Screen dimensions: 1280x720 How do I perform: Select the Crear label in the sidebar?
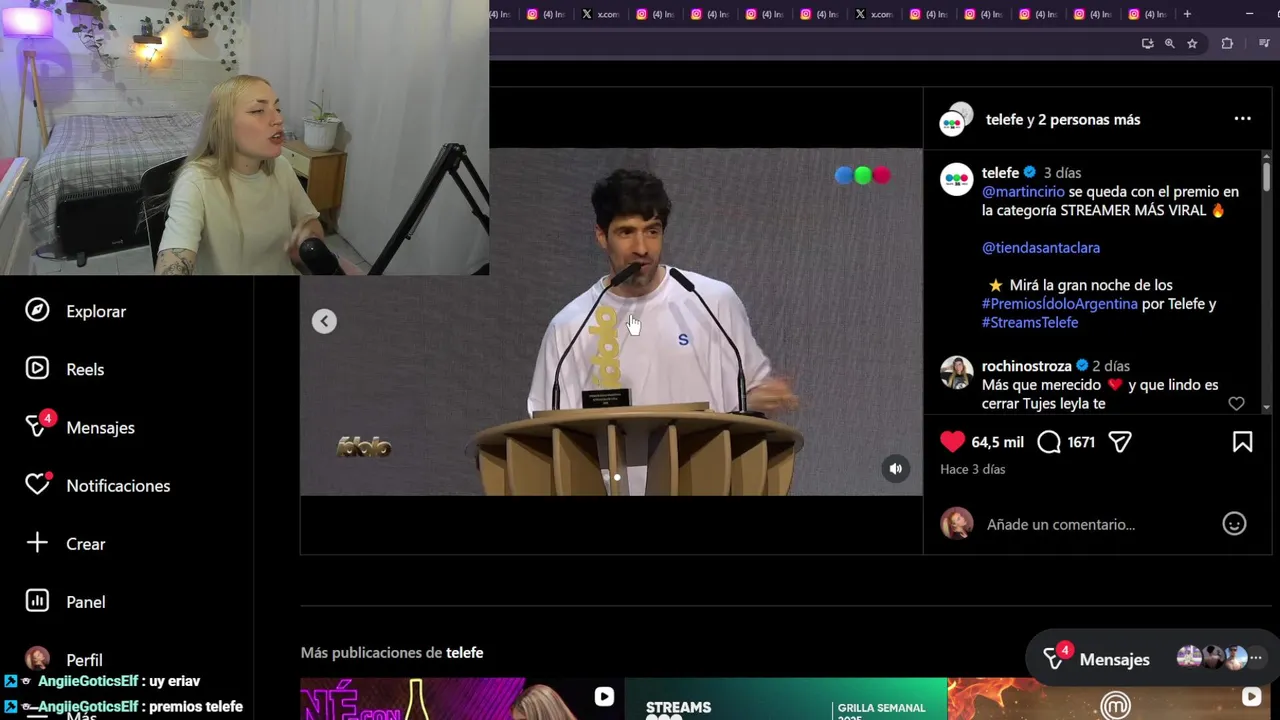click(86, 544)
